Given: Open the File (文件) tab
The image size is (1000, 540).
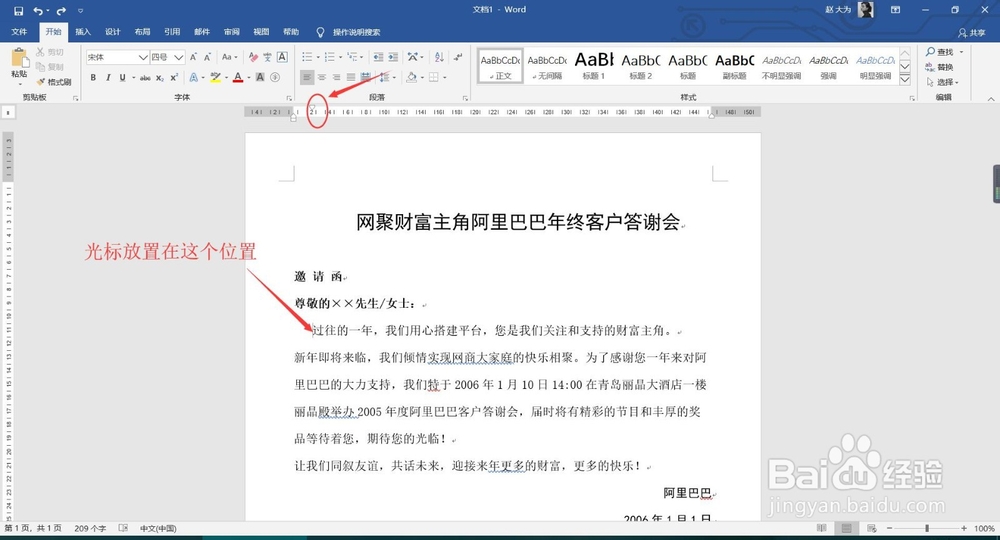Looking at the screenshot, I should [x=19, y=32].
